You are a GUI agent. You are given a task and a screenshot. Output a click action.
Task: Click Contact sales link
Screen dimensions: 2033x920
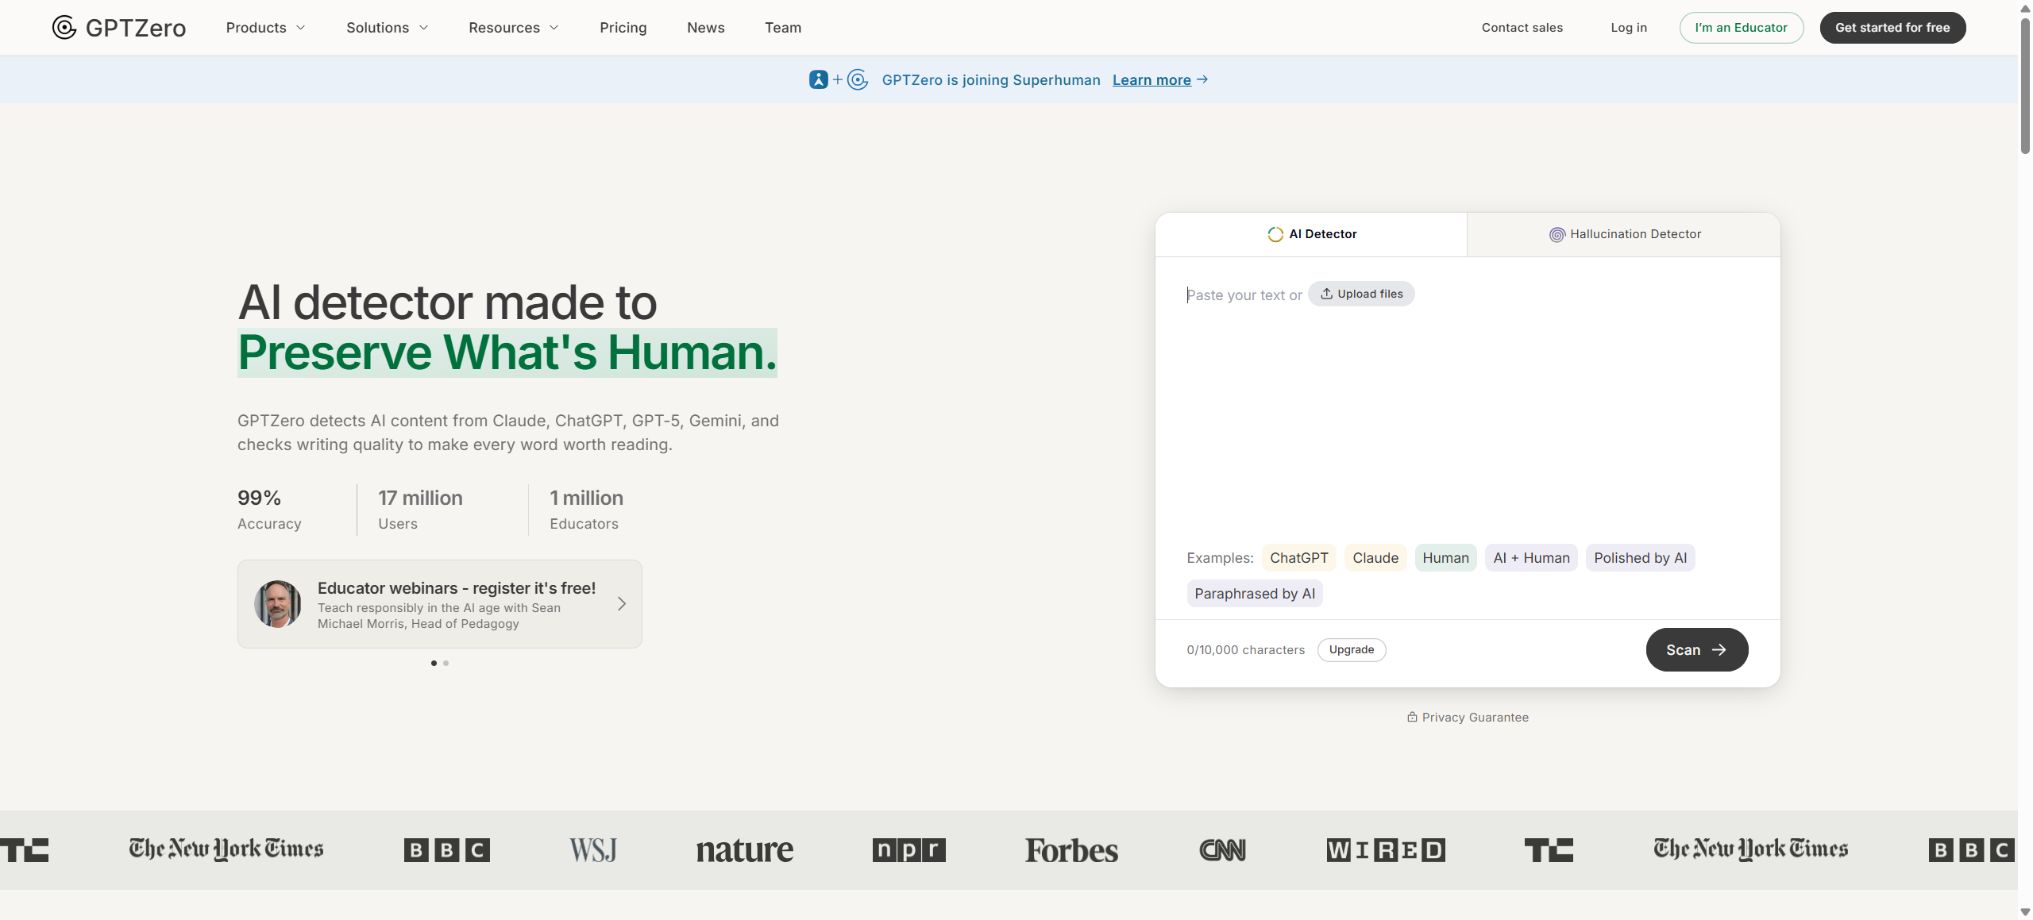[1522, 28]
